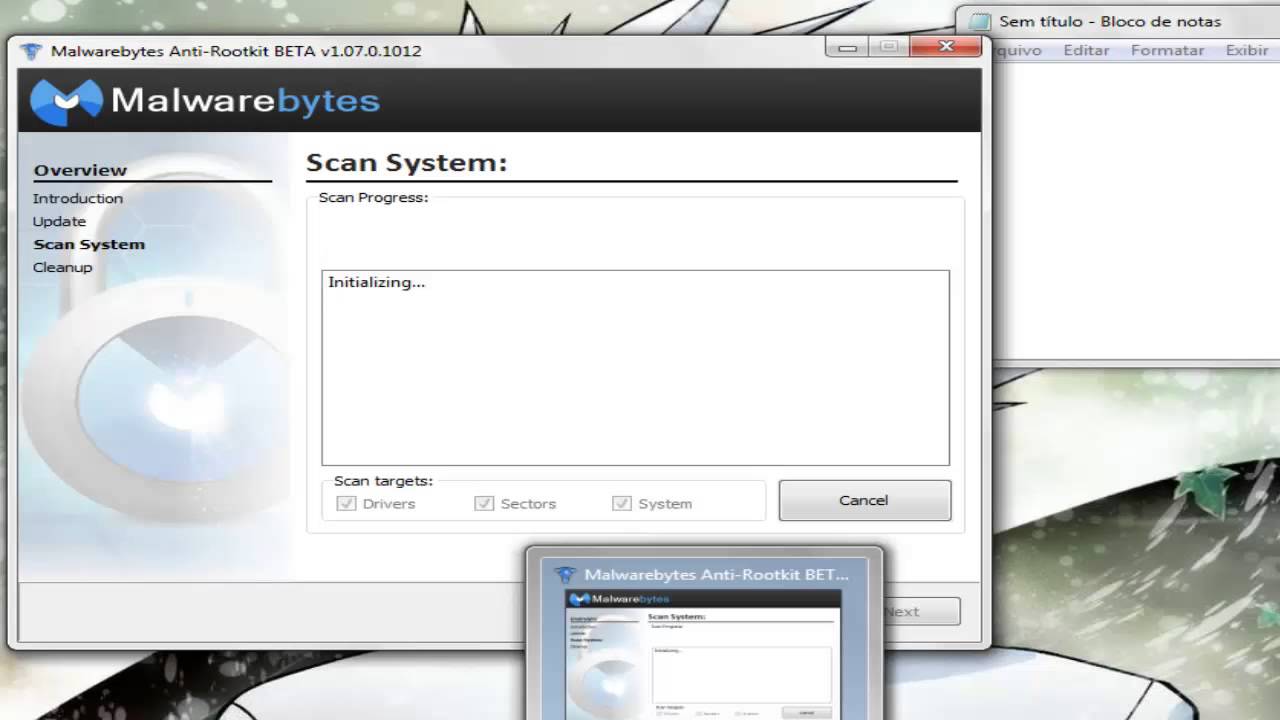Toggle the Drivers scan target checkbox

[x=346, y=503]
